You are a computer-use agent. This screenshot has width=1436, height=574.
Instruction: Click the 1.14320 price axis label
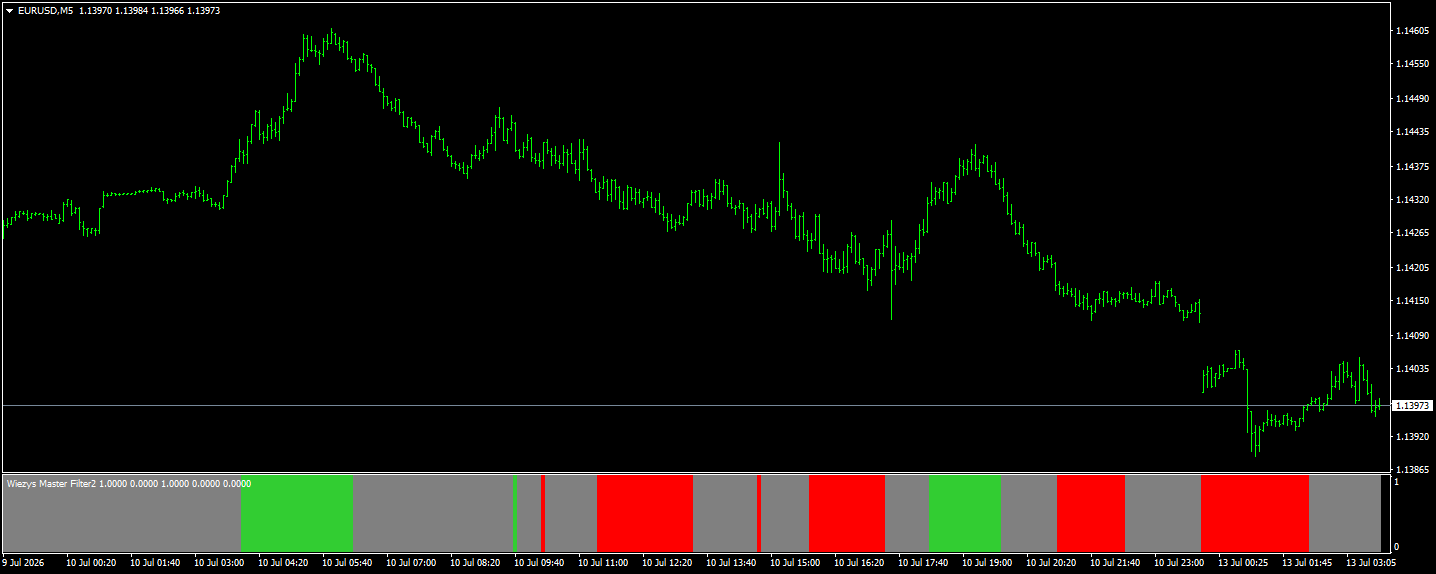[1411, 200]
